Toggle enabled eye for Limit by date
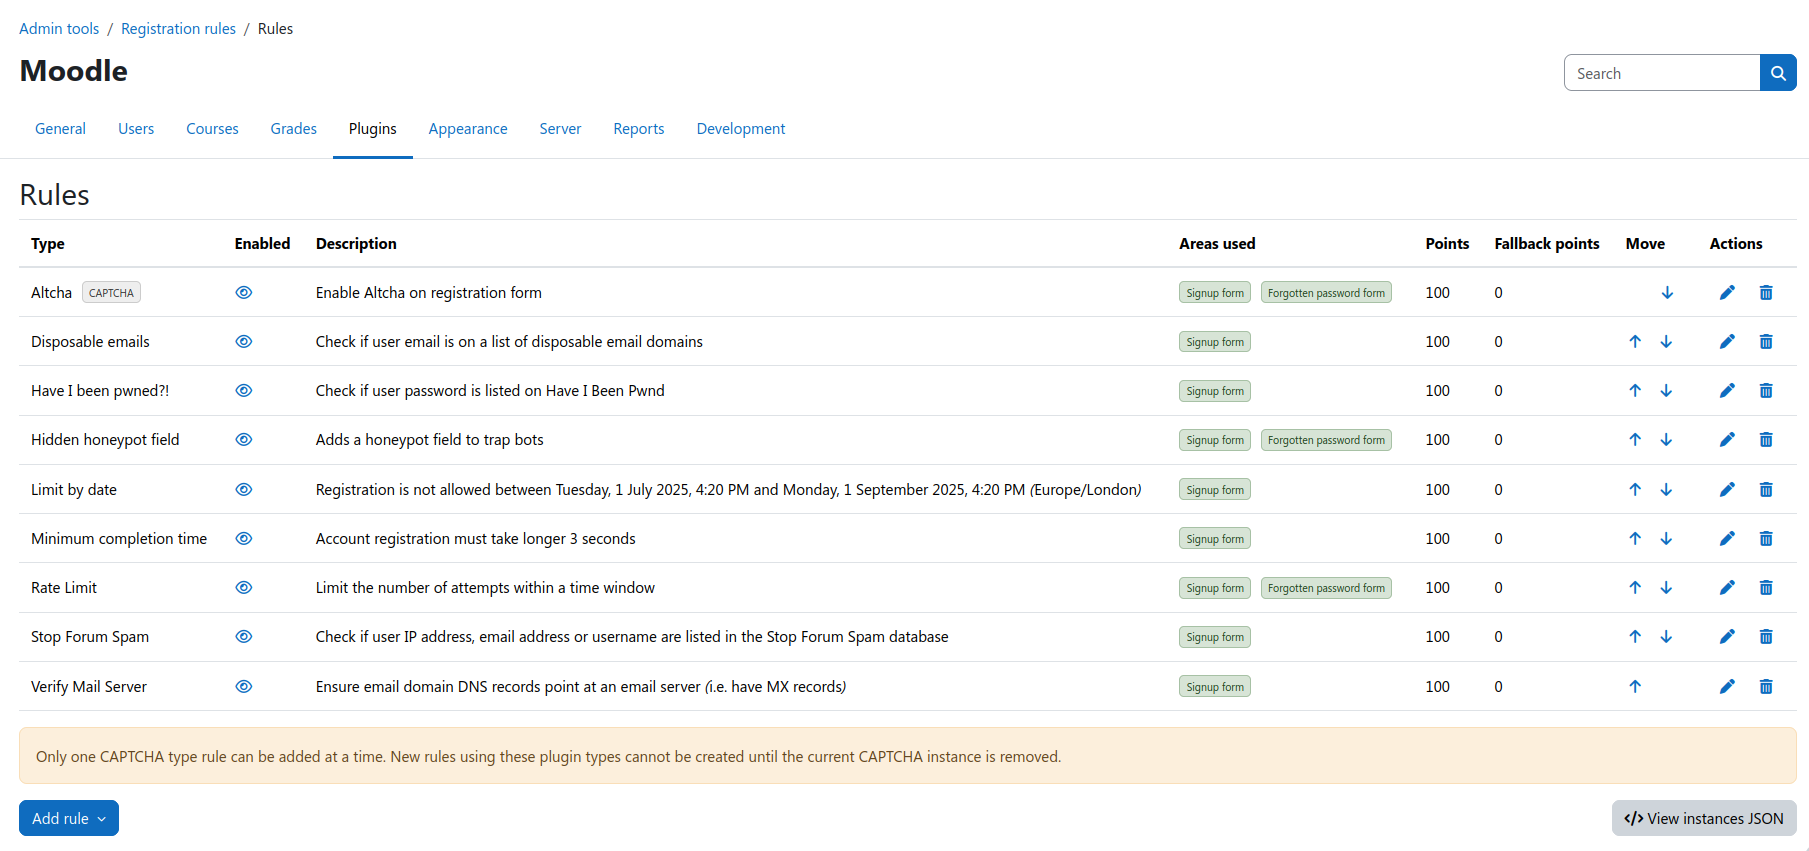Image resolution: width=1809 pixels, height=851 pixels. (244, 490)
